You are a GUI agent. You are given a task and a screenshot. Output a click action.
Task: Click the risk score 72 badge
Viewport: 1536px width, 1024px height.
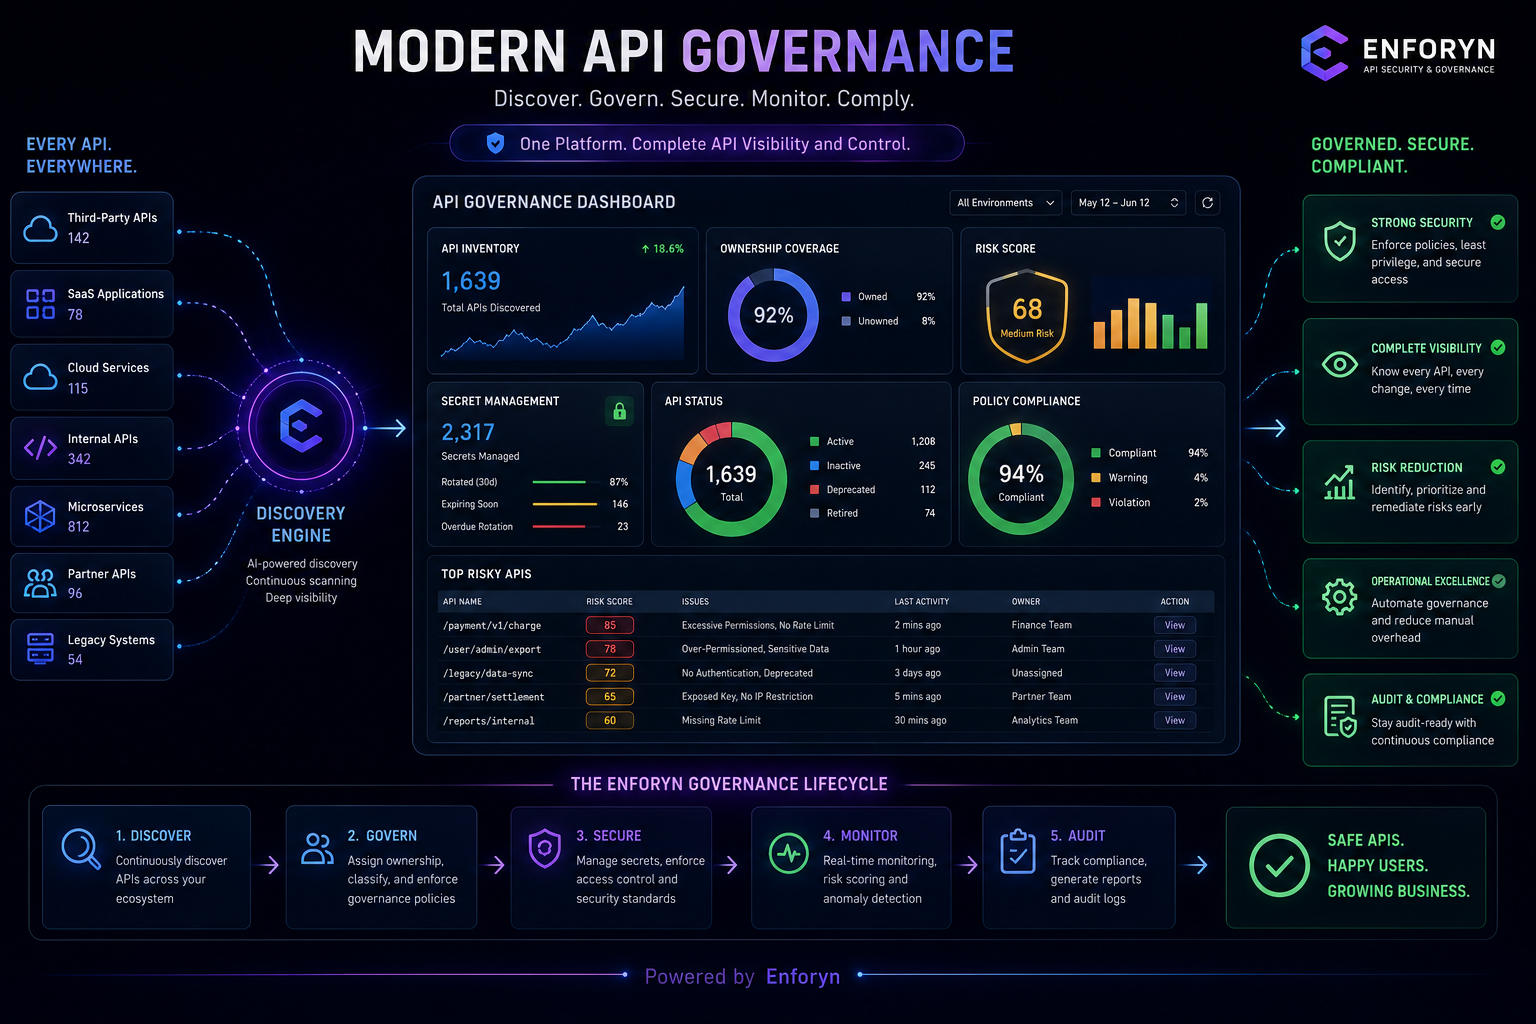[x=610, y=673]
